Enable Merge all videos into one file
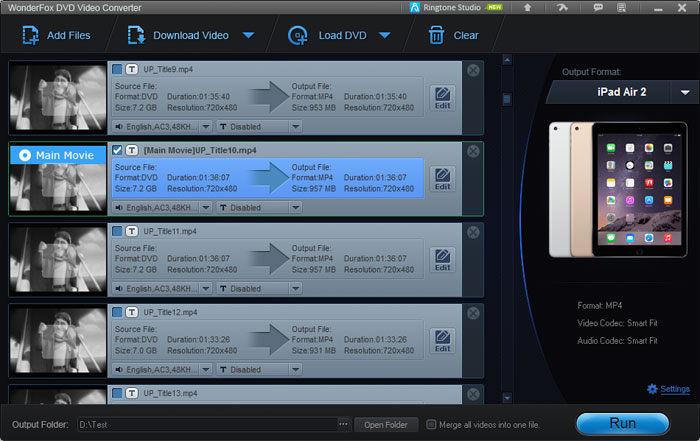 (431, 424)
